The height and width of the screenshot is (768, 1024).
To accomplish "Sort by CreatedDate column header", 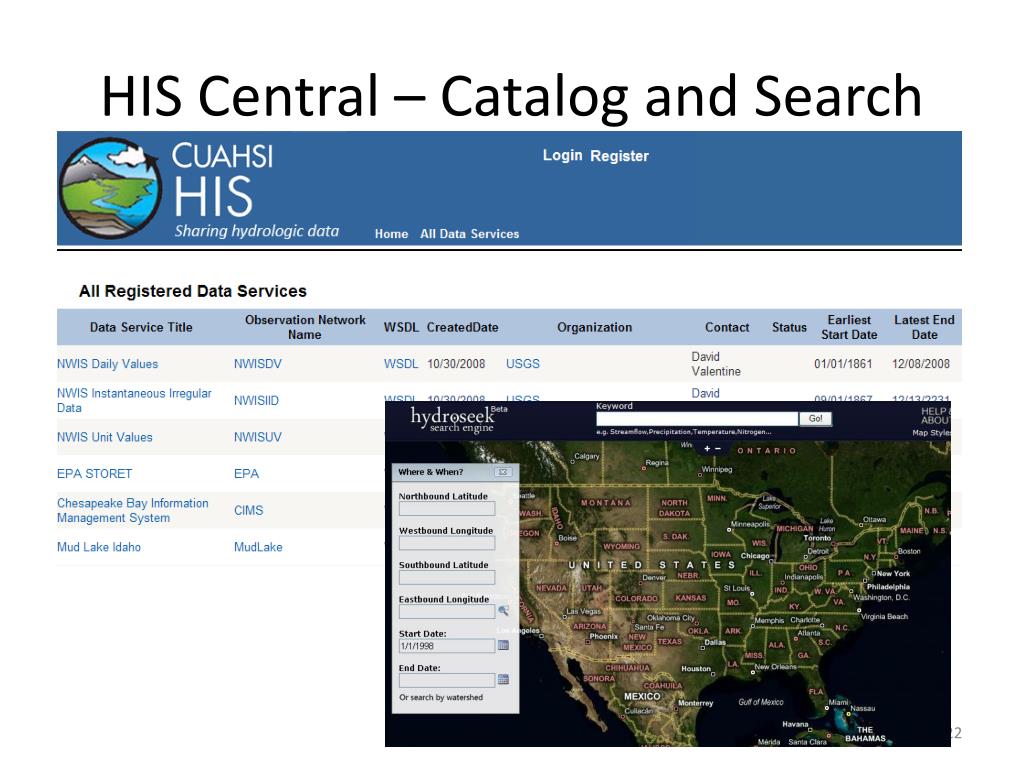I will (x=462, y=327).
